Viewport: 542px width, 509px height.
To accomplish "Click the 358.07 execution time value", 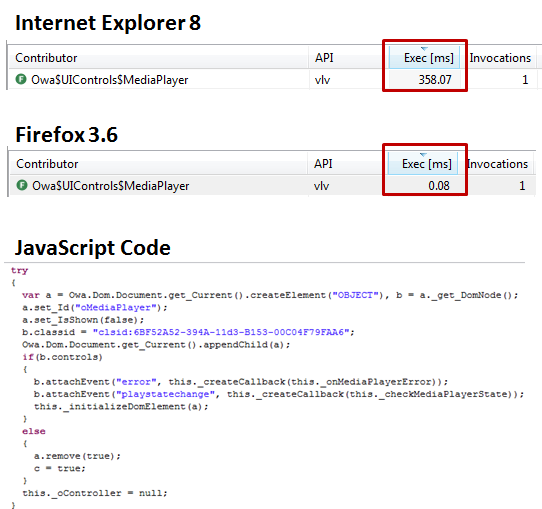I will point(435,80).
